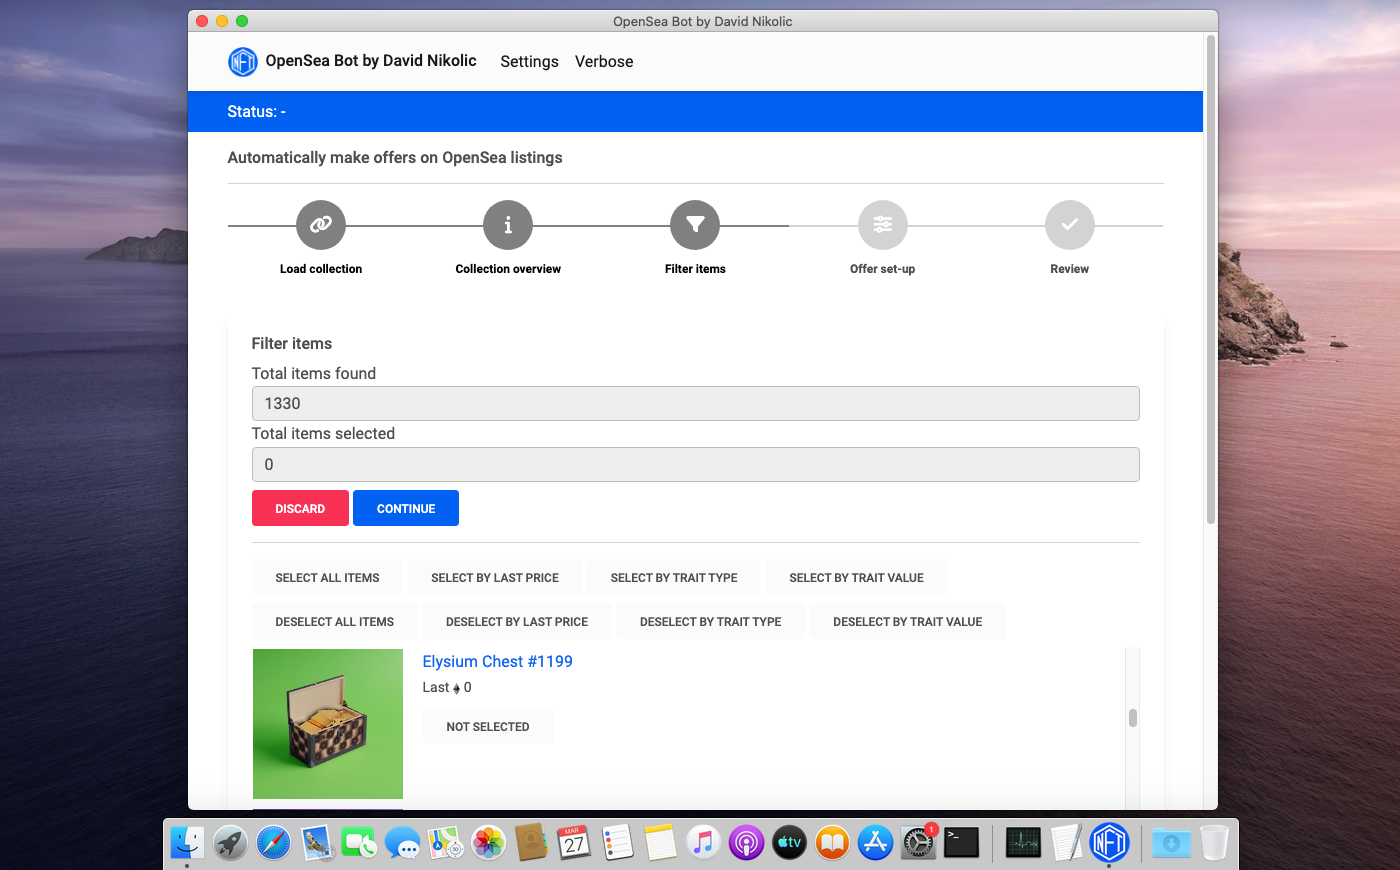Click the red Discard button
This screenshot has height=870, width=1400.
(x=300, y=508)
